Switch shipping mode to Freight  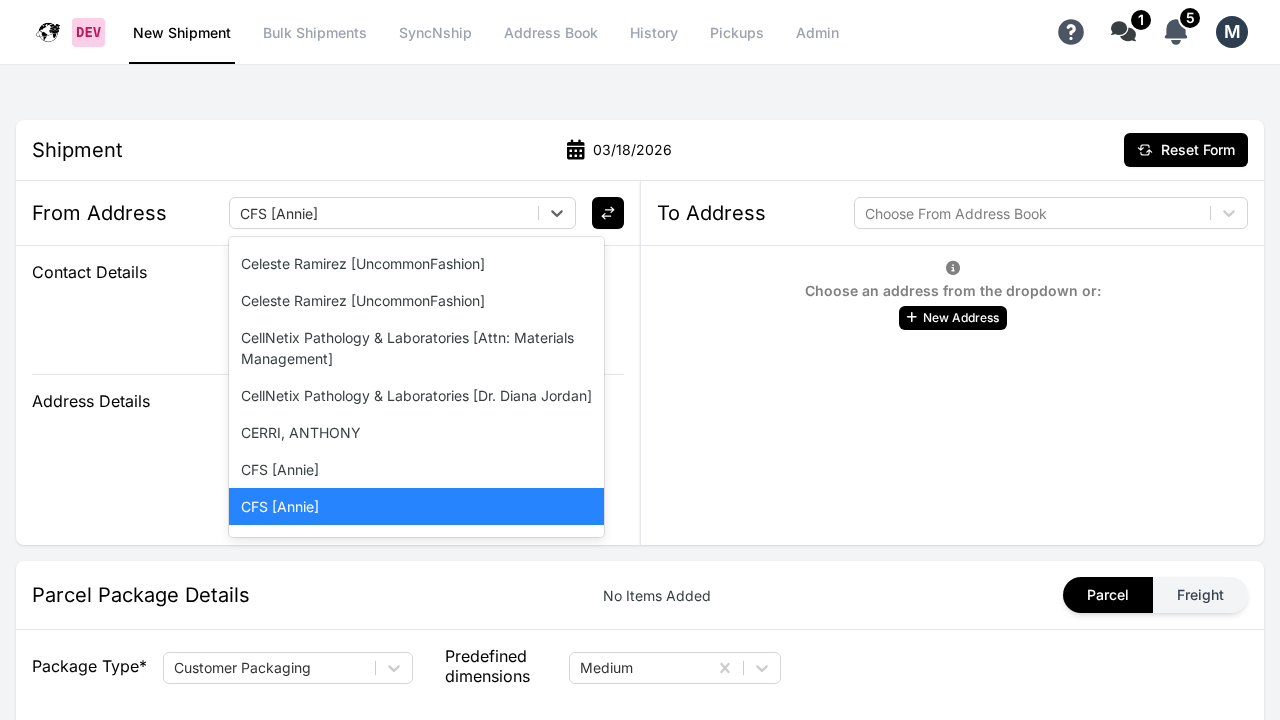[x=1199, y=595]
